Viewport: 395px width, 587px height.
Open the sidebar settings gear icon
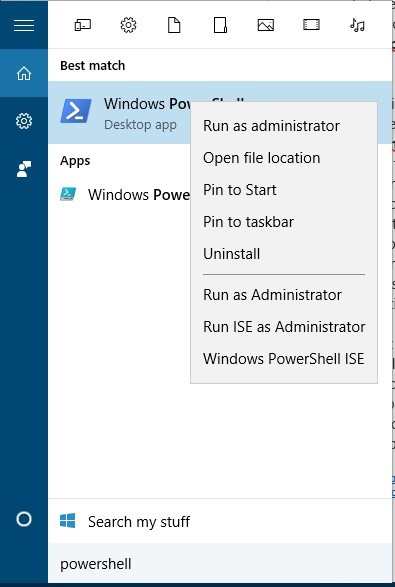[x=24, y=121]
